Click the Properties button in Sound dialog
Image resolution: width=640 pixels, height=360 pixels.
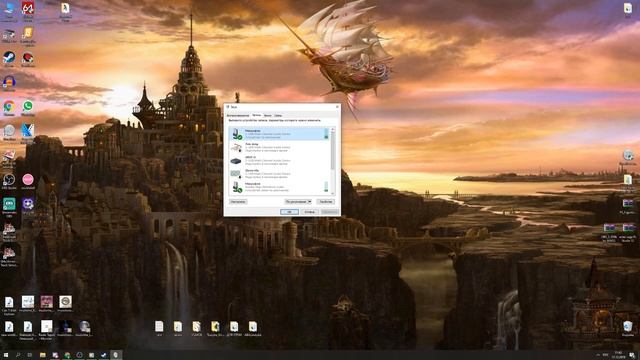coord(326,202)
